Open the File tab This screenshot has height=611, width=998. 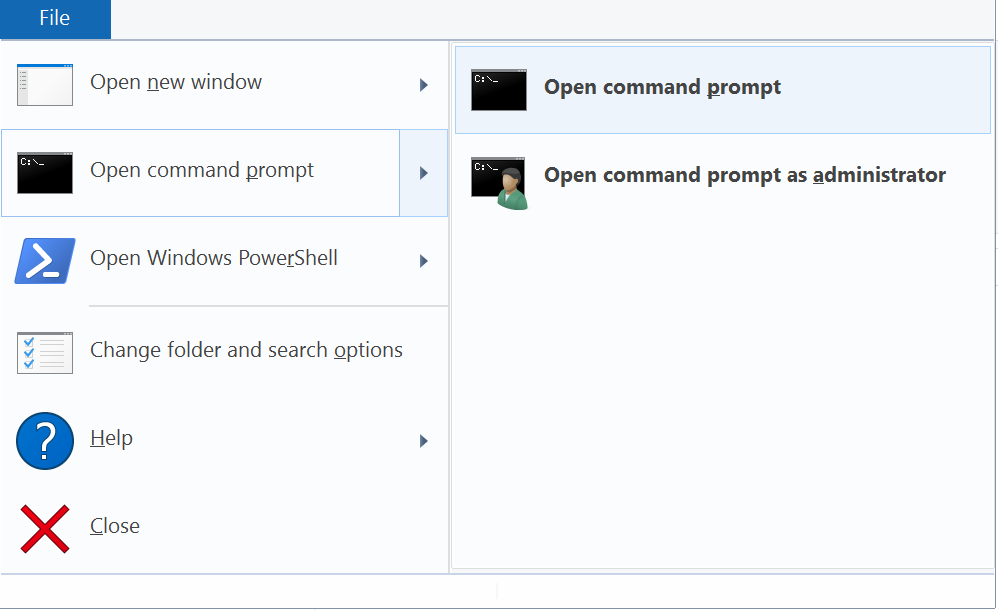(x=55, y=18)
